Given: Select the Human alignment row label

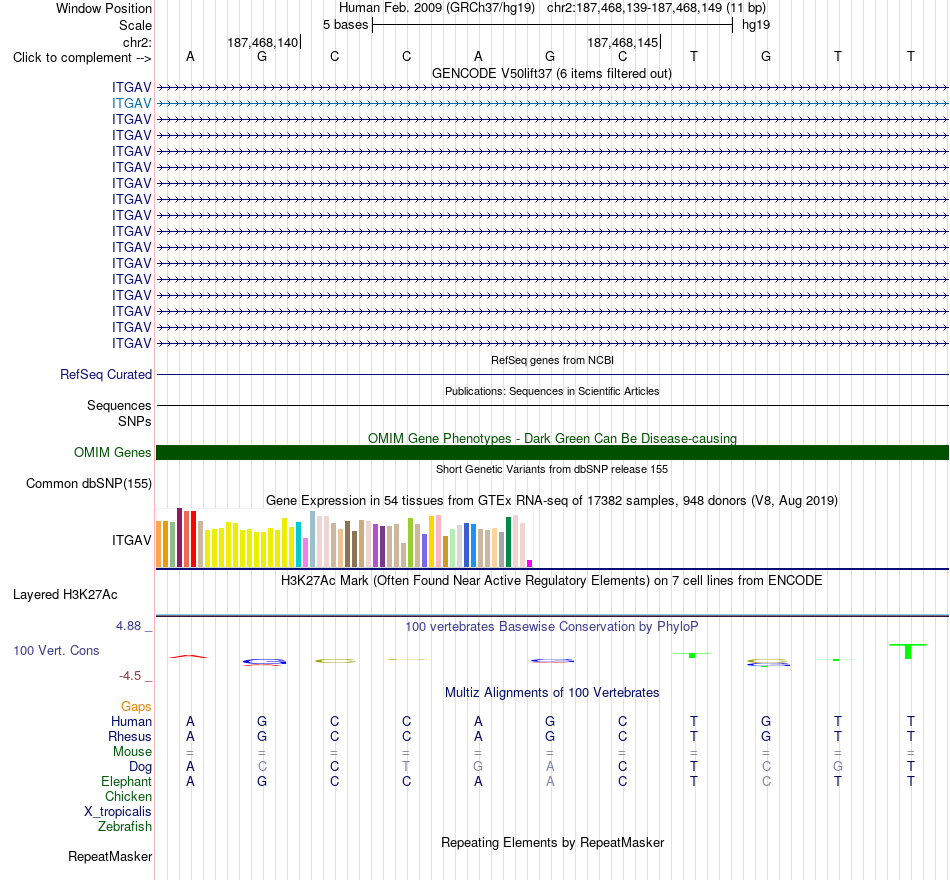Looking at the screenshot, I should pyautogui.click(x=131, y=721).
